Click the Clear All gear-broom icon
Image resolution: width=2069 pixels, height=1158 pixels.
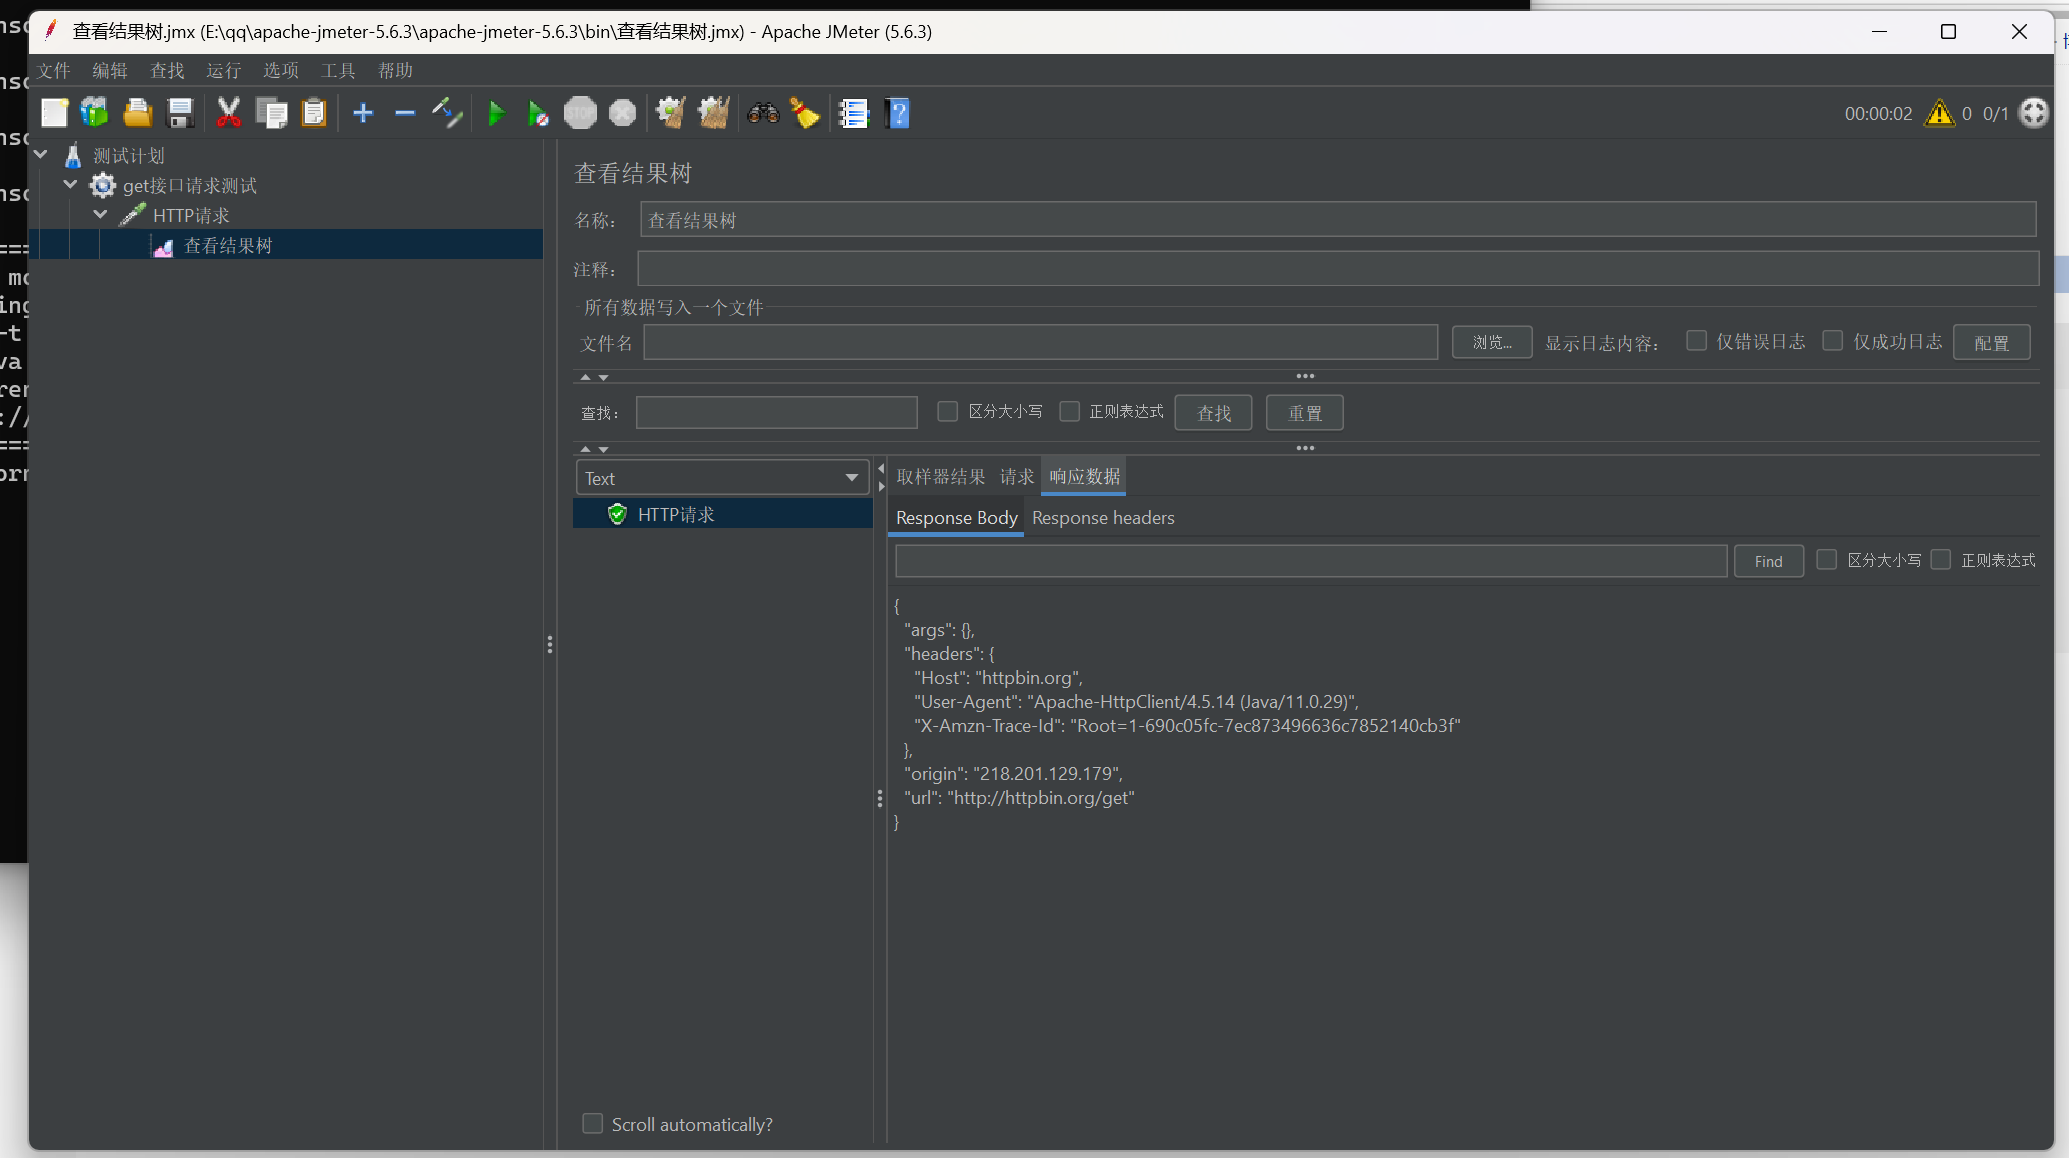pyautogui.click(x=713, y=114)
